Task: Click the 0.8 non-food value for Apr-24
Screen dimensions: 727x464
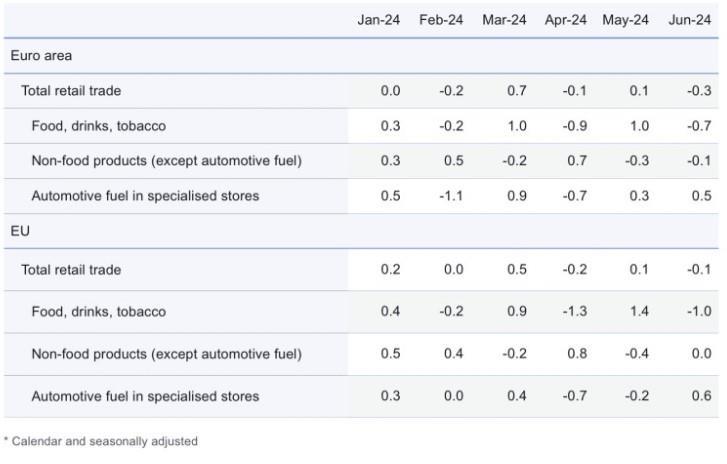Action: tap(577, 354)
